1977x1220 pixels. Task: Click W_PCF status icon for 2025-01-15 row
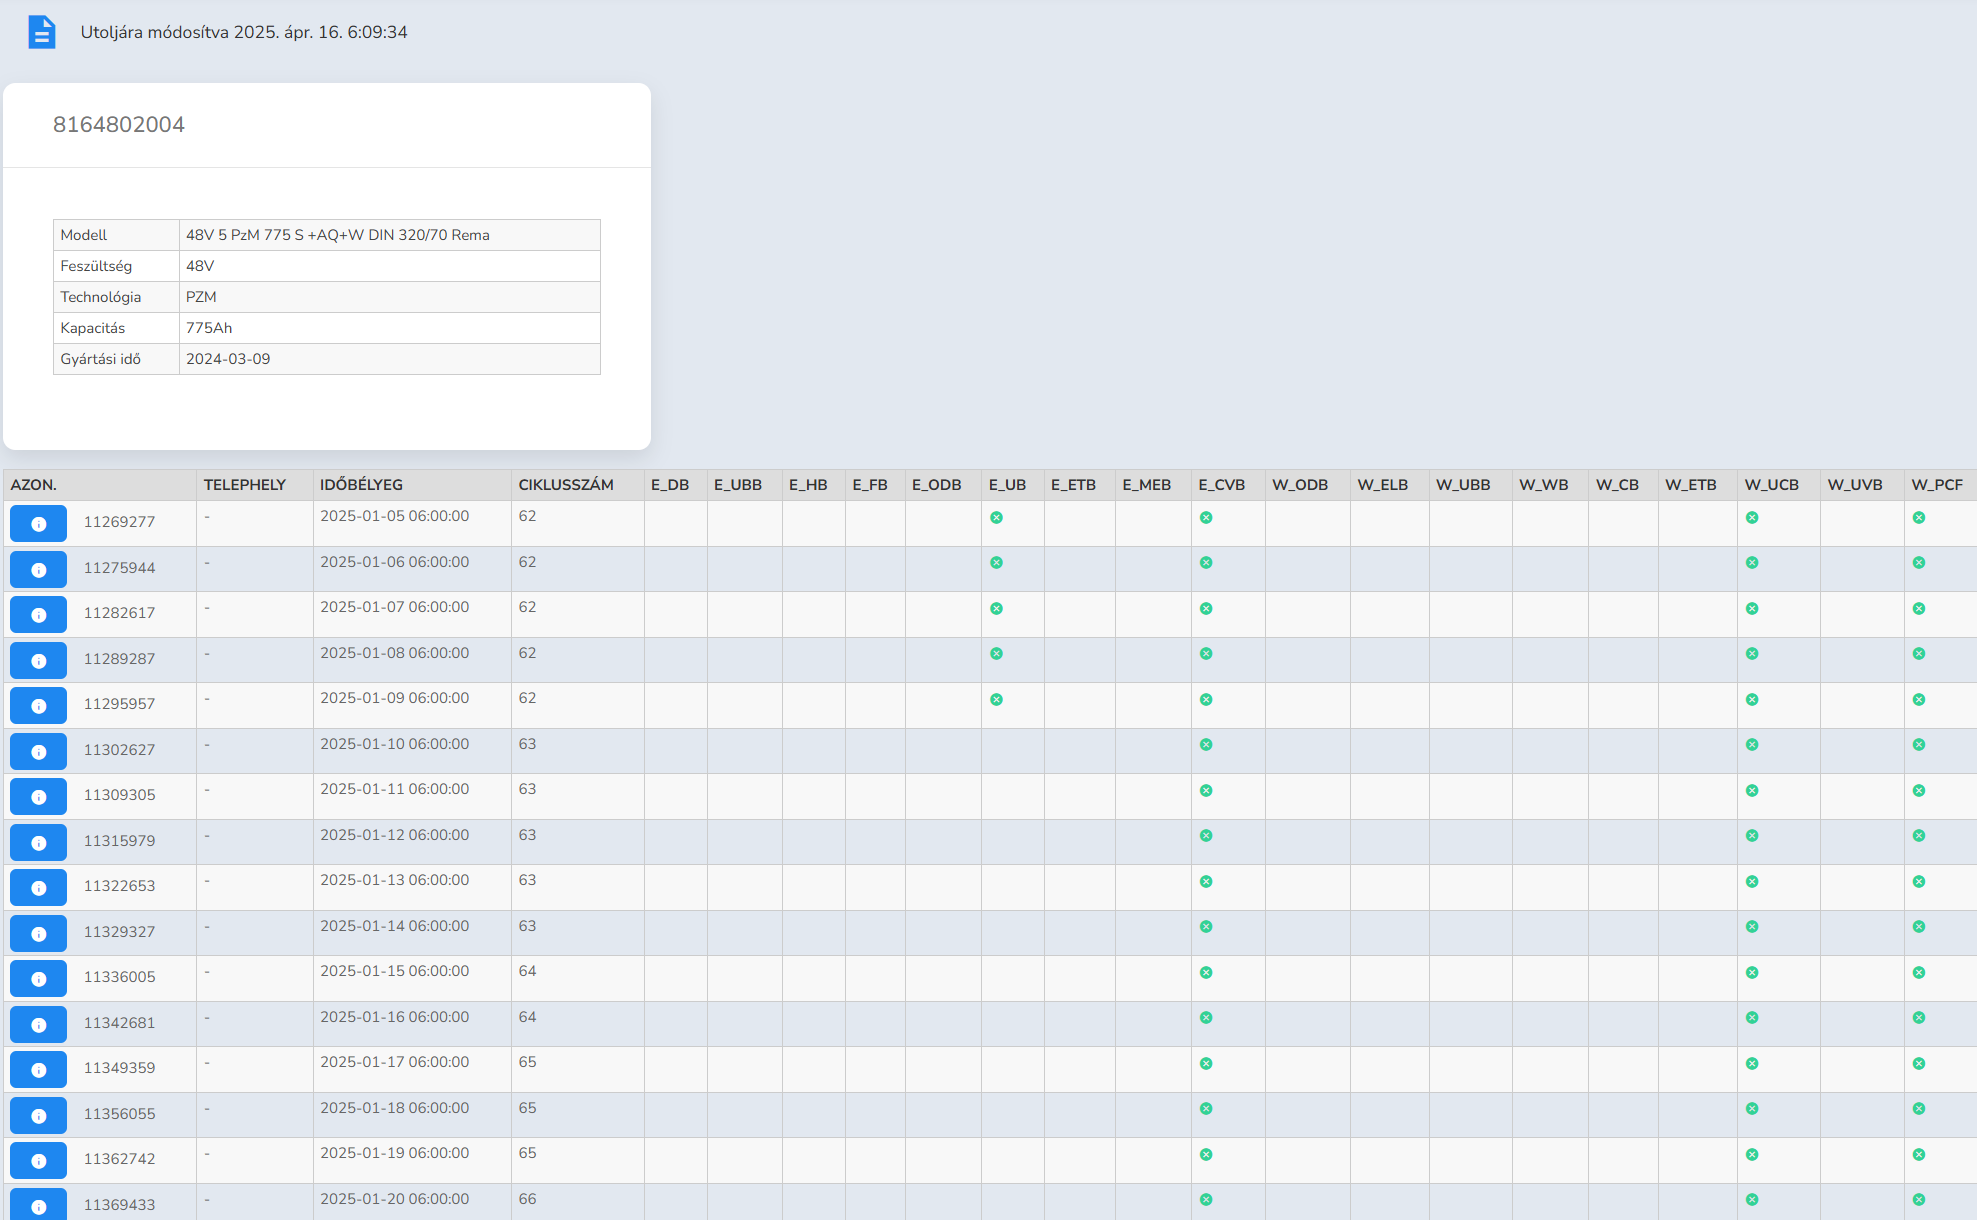coord(1919,972)
